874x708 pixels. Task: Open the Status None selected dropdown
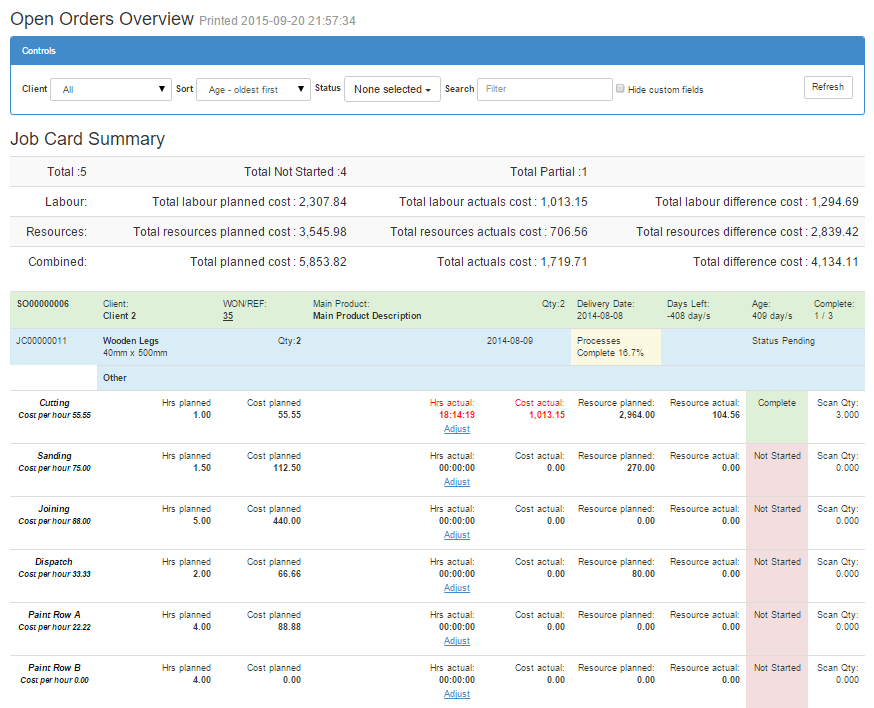point(392,89)
